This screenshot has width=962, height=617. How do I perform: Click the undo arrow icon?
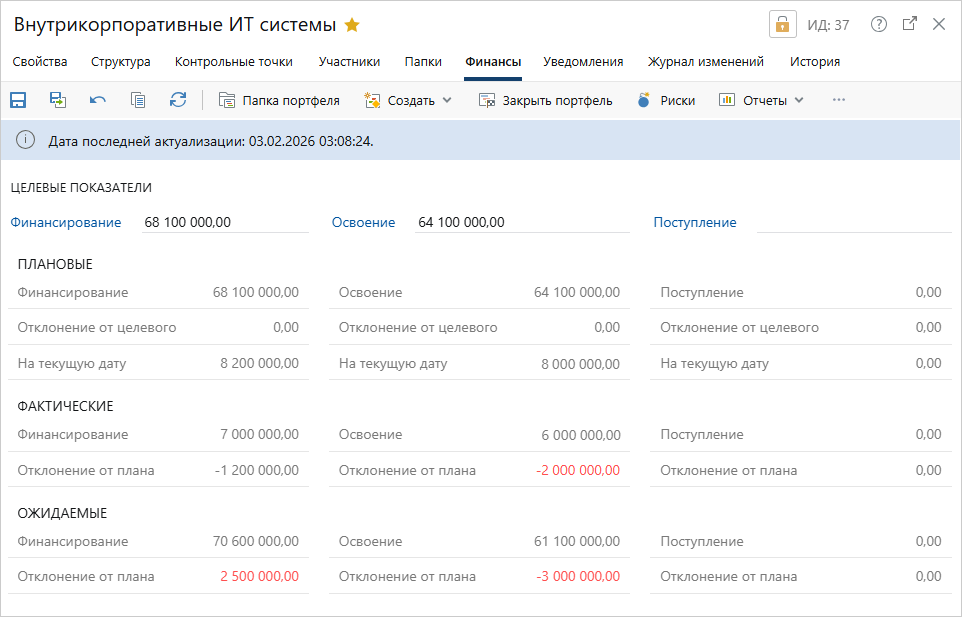pos(98,100)
